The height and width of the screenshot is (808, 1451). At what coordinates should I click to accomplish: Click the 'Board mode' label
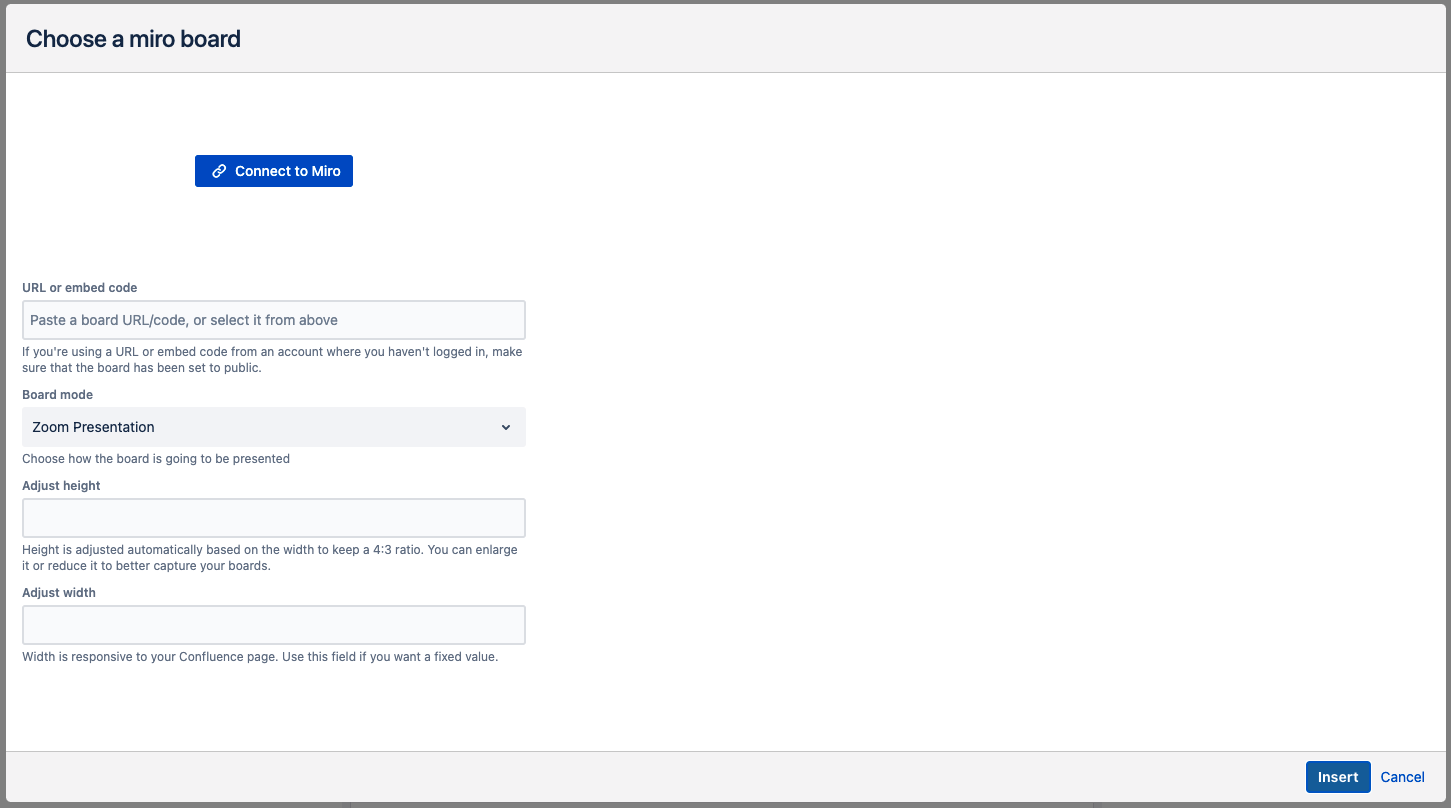[58, 395]
